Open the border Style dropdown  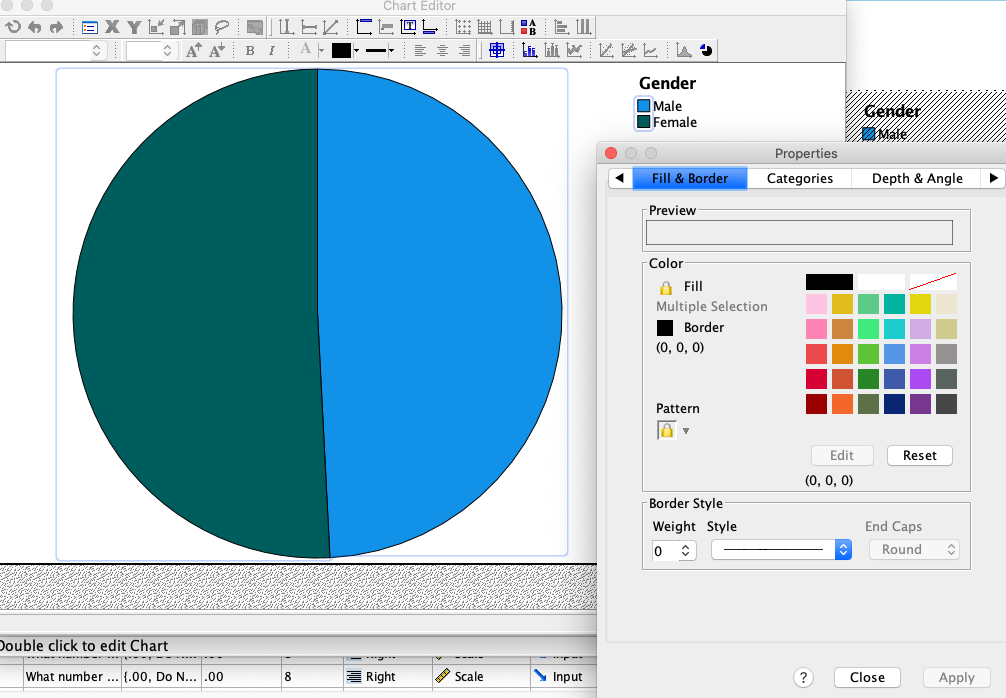point(781,550)
